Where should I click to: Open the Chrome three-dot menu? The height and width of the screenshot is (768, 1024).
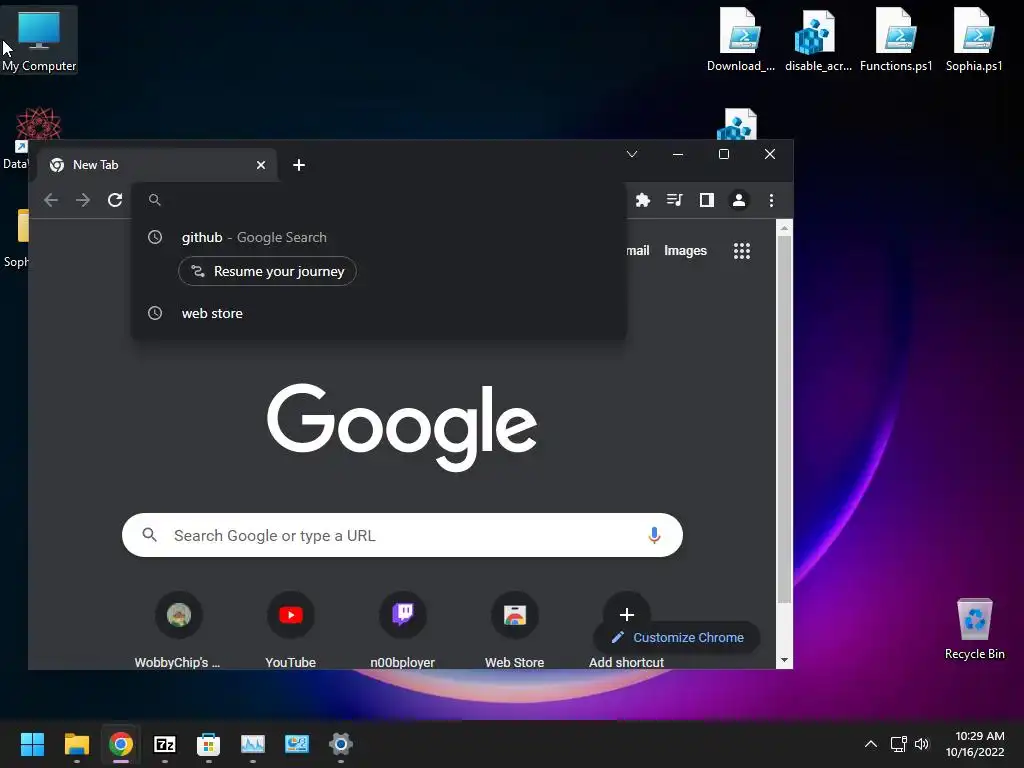tap(771, 200)
